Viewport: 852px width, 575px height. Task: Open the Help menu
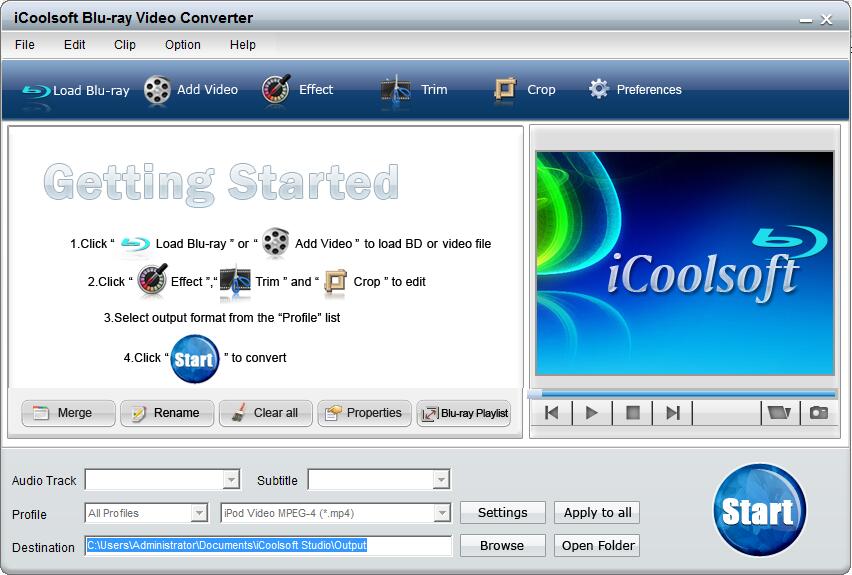click(x=242, y=45)
